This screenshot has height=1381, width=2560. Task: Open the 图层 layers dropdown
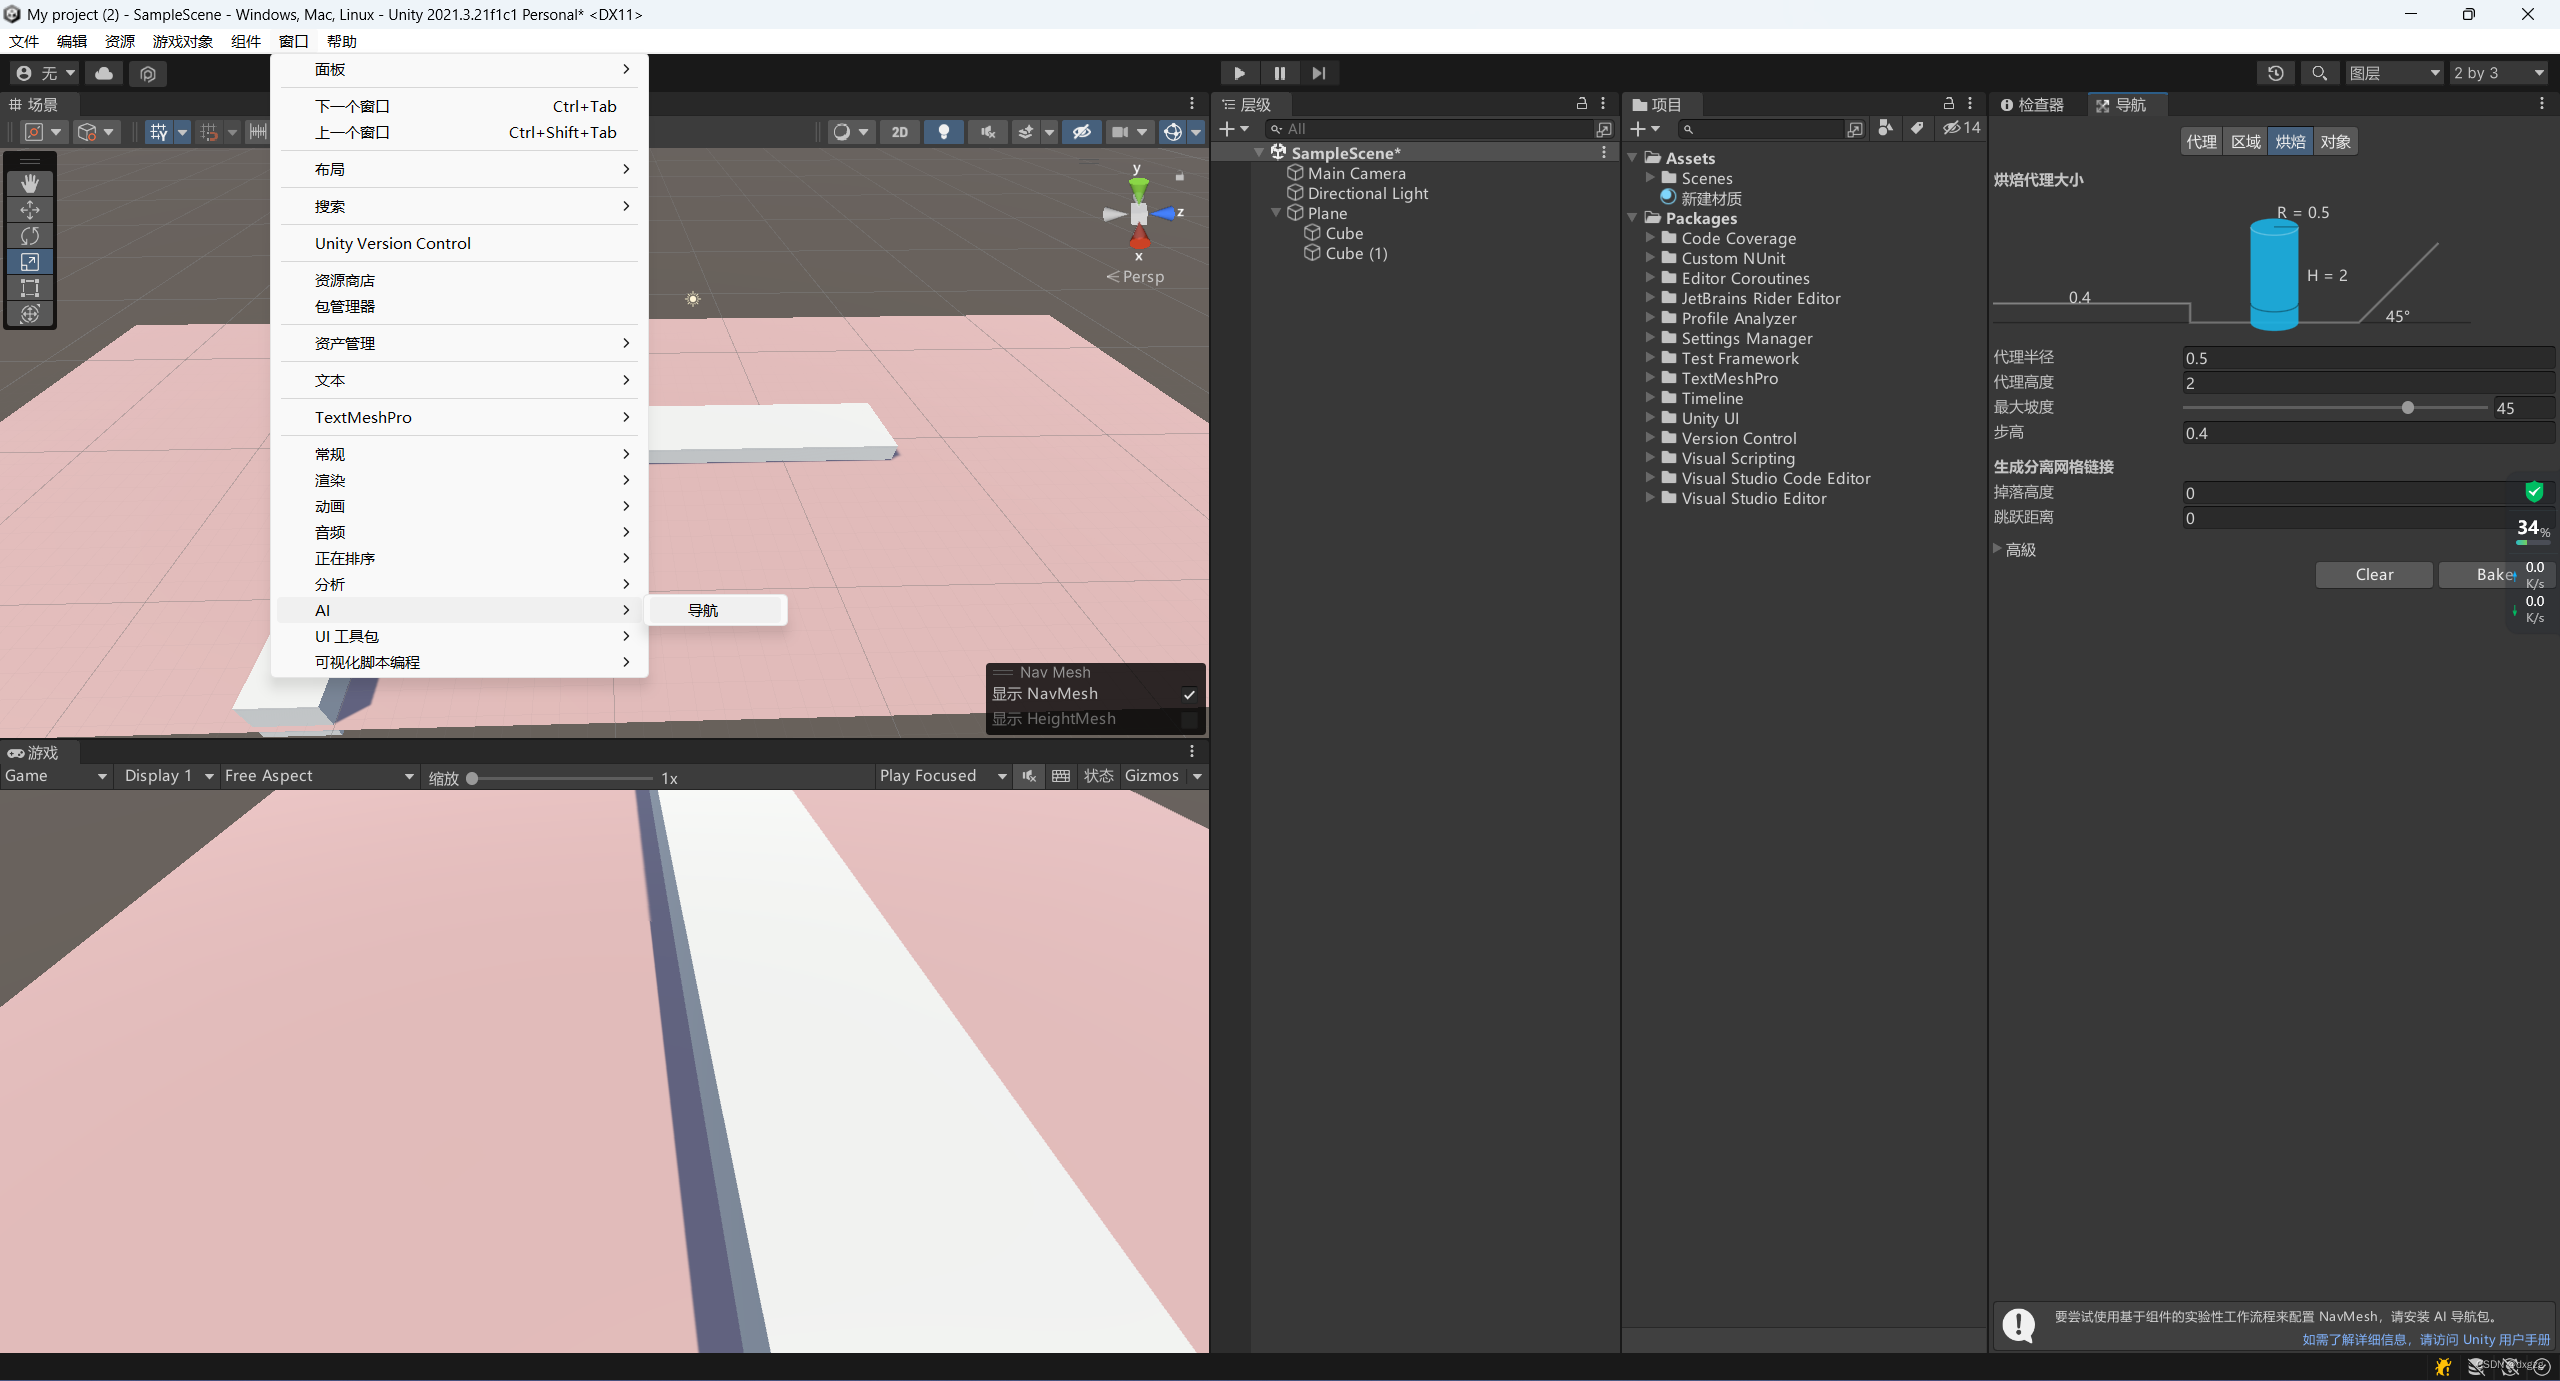(x=2394, y=73)
